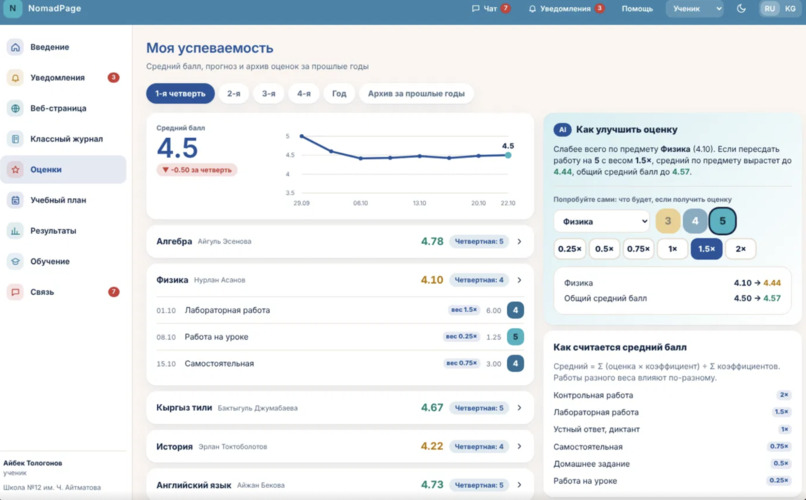Click the Веб-страница globe icon
The image size is (806, 500).
pos(15,108)
